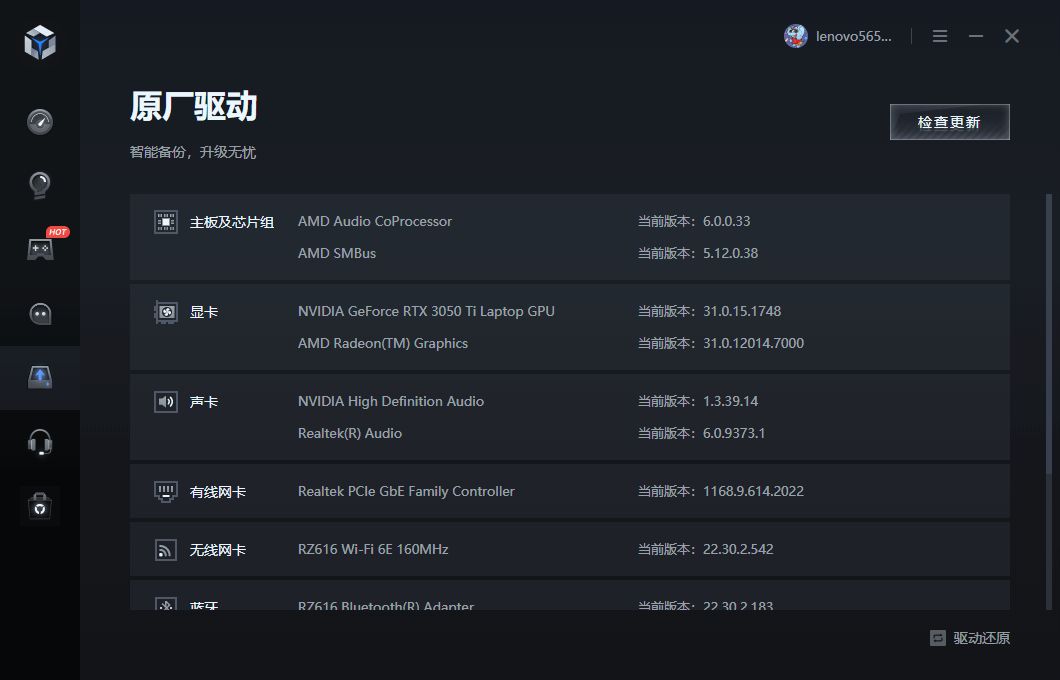Viewport: 1060px width, 680px height.
Task: Click the sound card speaker icon
Action: [x=166, y=402]
